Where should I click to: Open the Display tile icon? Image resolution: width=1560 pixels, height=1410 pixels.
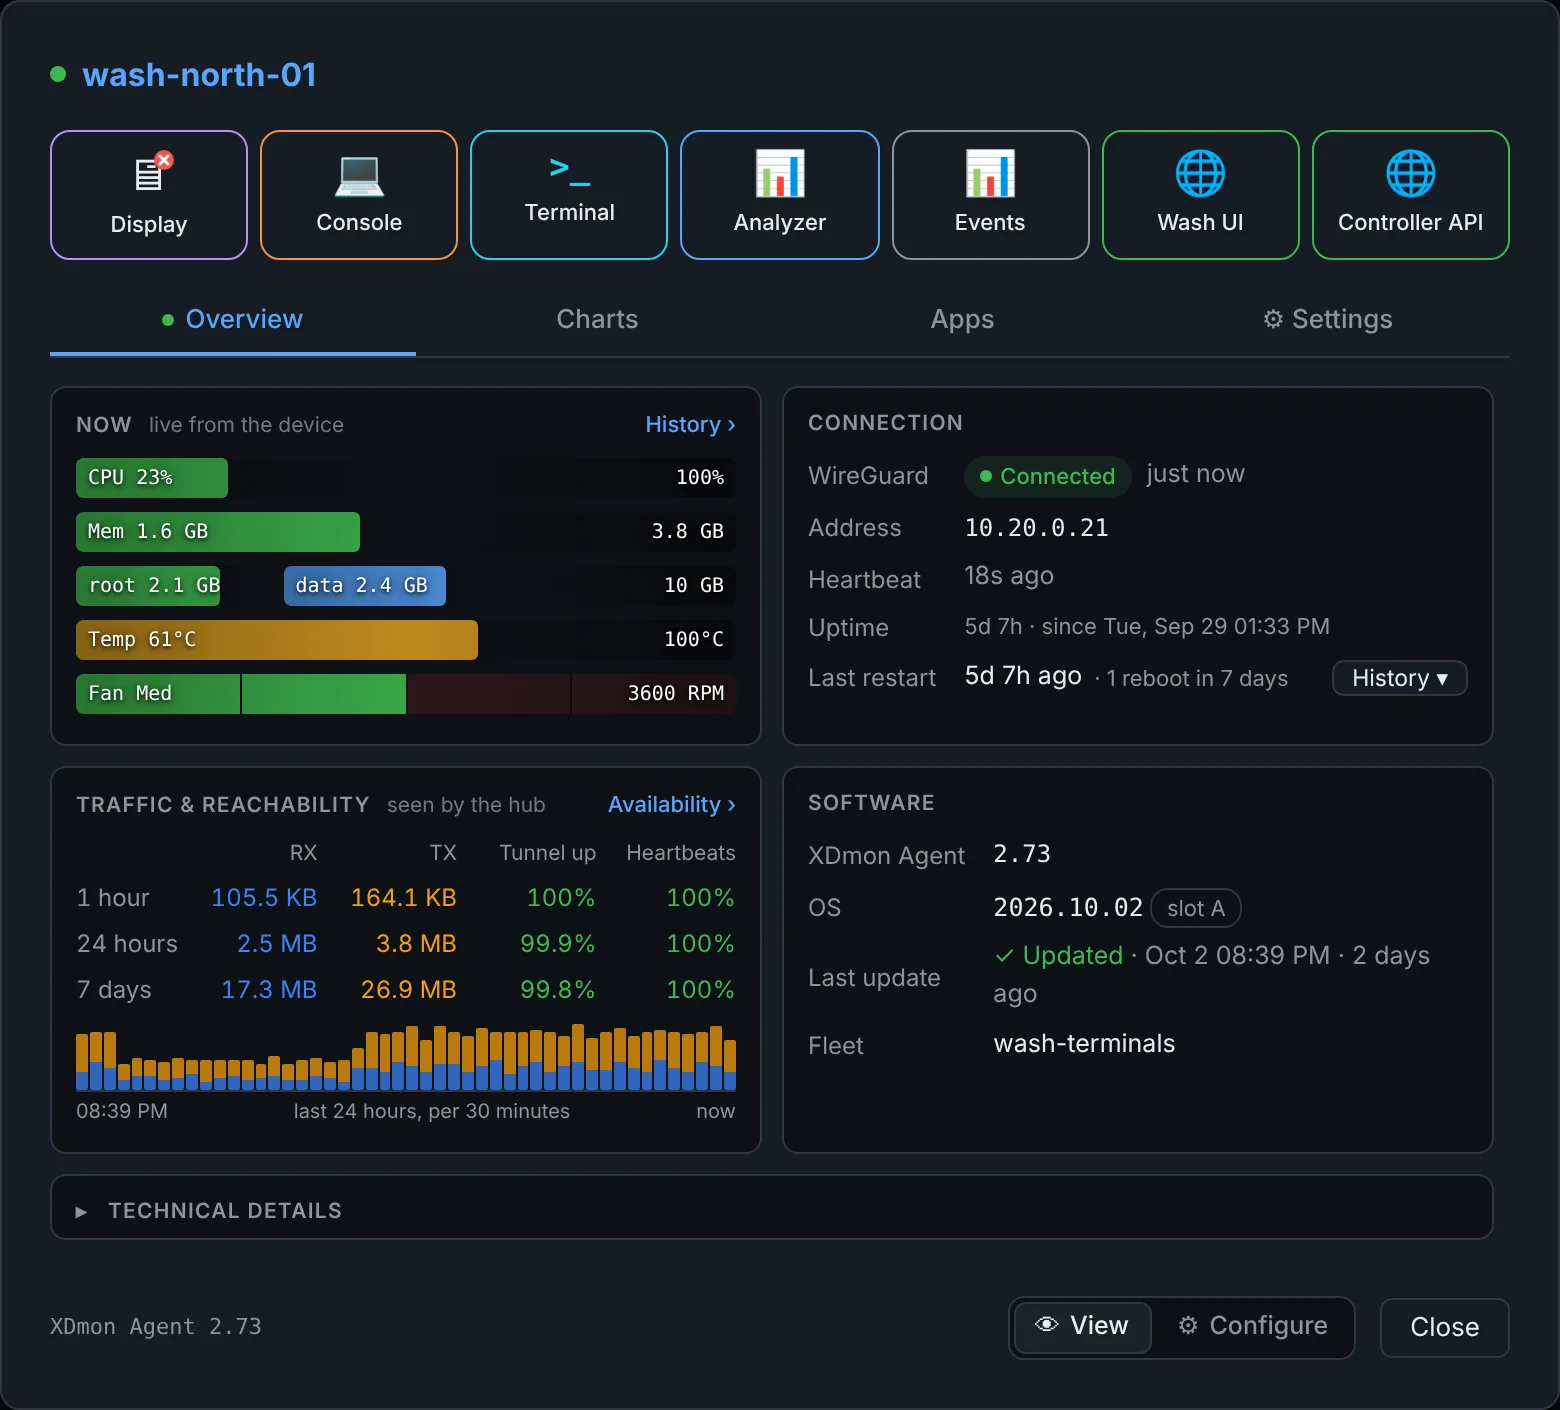[153, 173]
